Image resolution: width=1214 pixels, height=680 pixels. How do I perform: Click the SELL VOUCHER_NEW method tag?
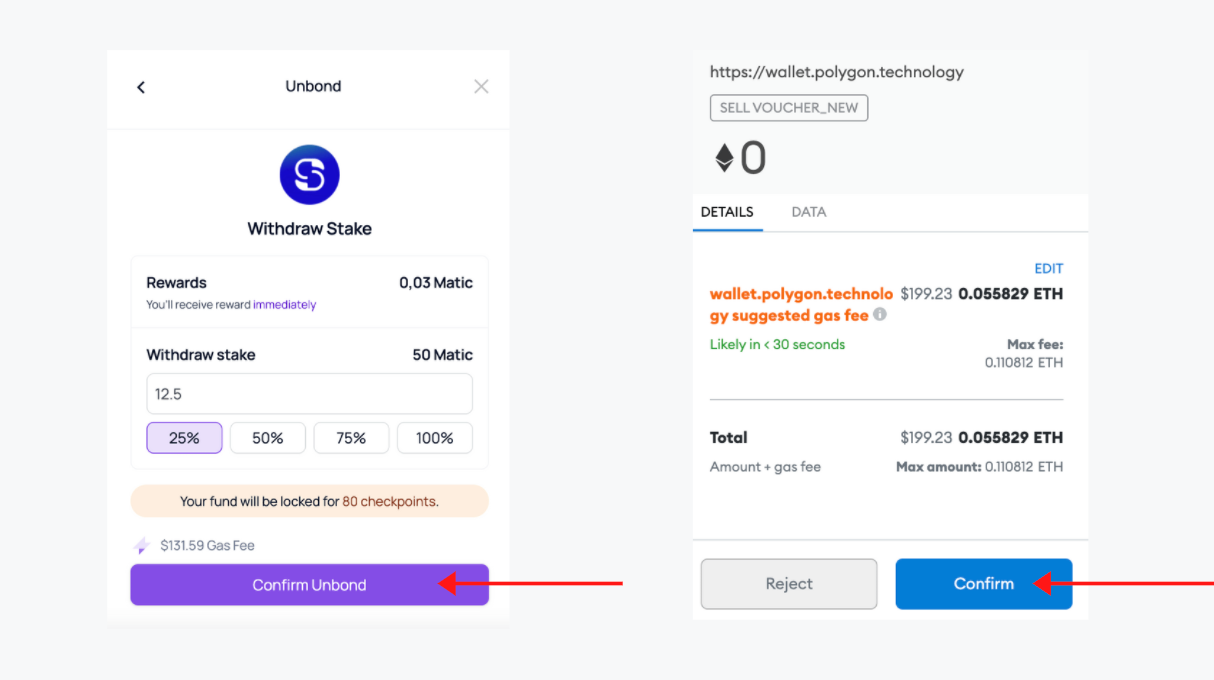coord(788,107)
